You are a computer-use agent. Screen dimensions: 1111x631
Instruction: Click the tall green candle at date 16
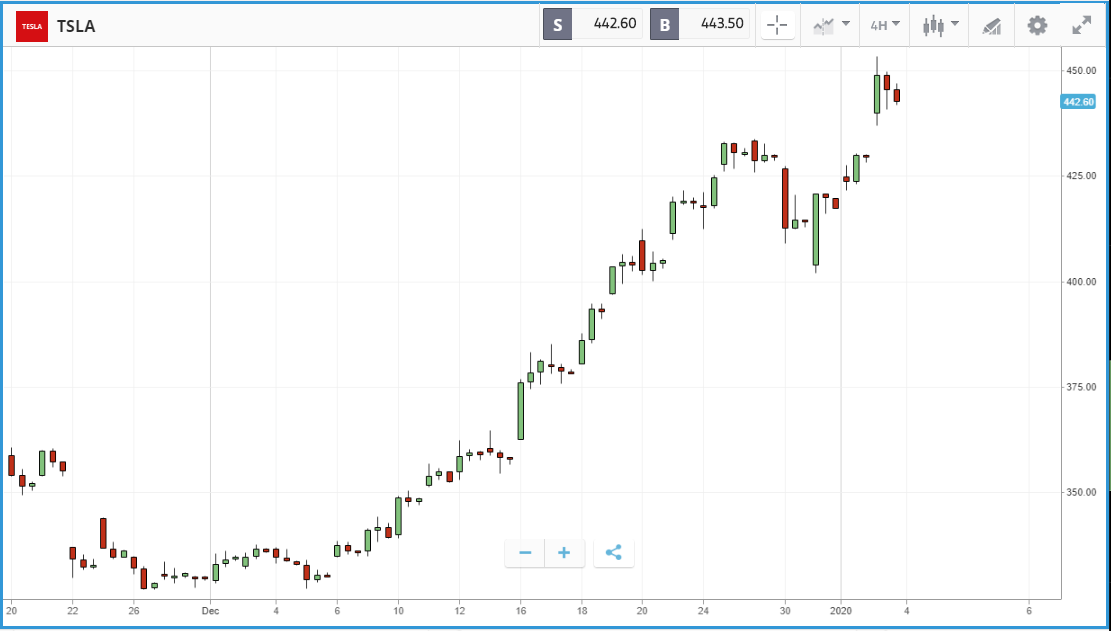pyautogui.click(x=521, y=411)
